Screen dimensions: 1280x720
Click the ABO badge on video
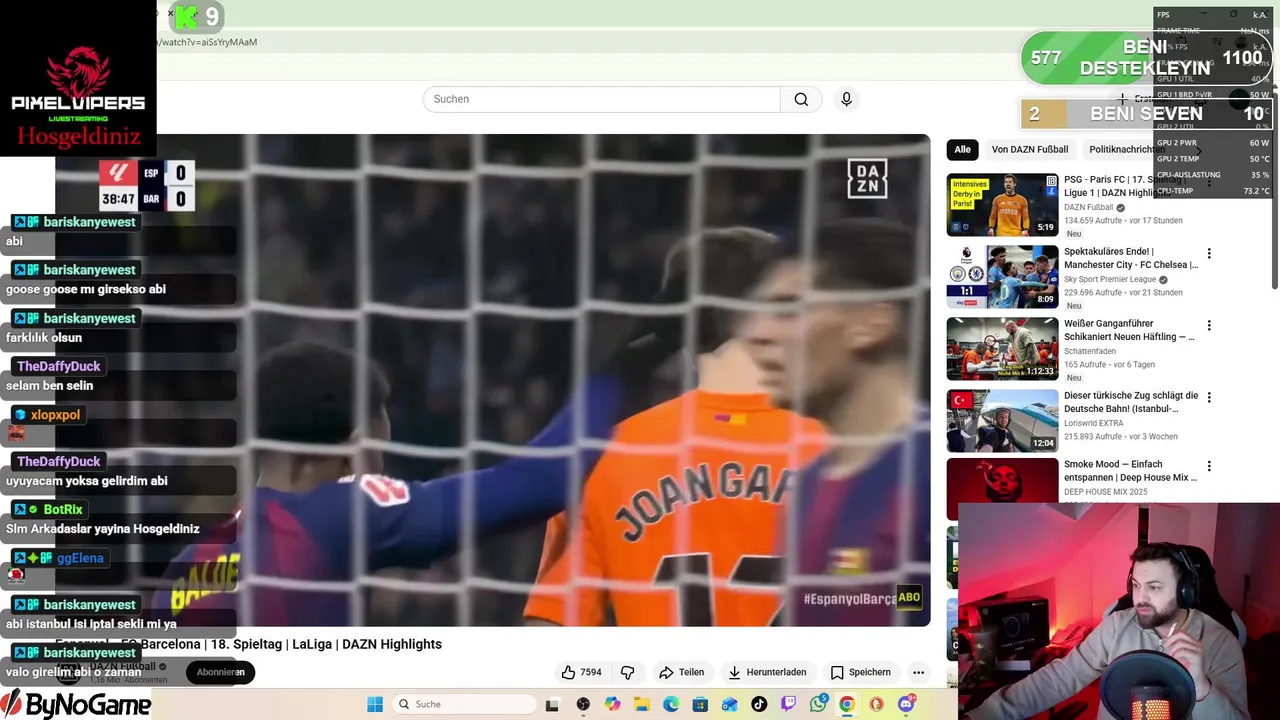click(909, 597)
